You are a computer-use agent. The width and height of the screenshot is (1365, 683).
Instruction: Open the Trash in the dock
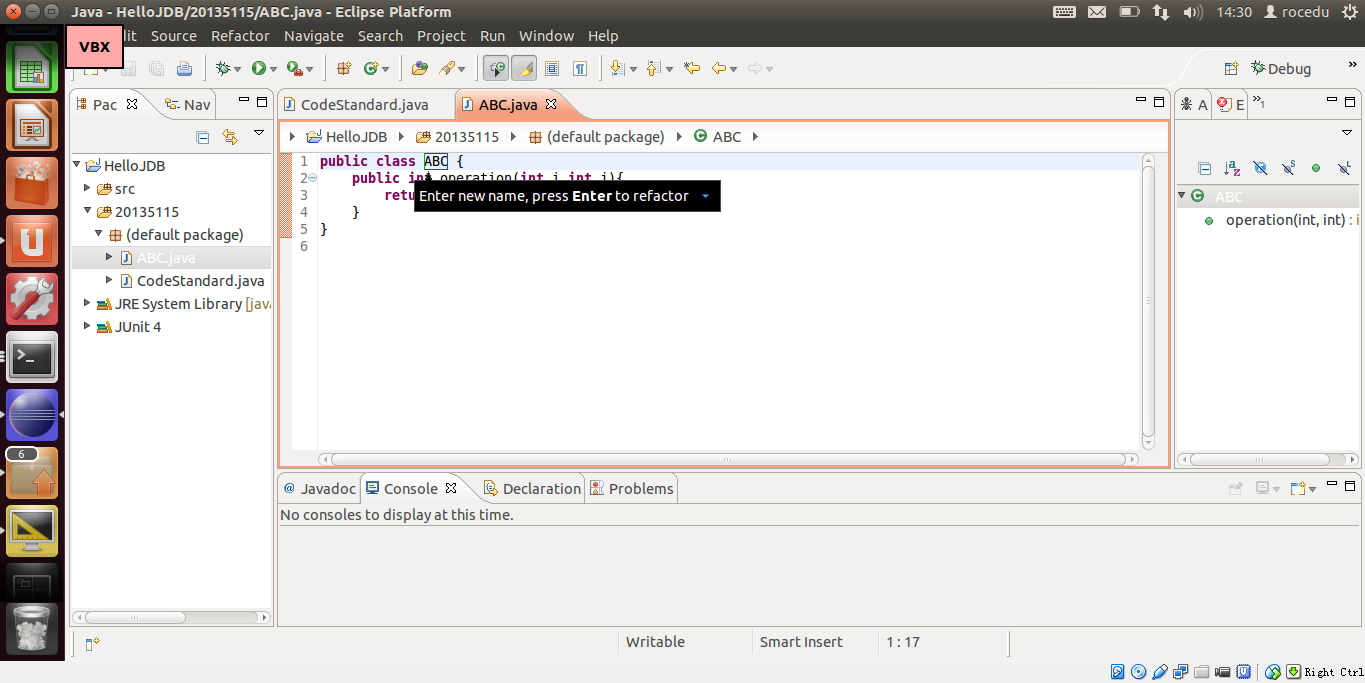[32, 629]
